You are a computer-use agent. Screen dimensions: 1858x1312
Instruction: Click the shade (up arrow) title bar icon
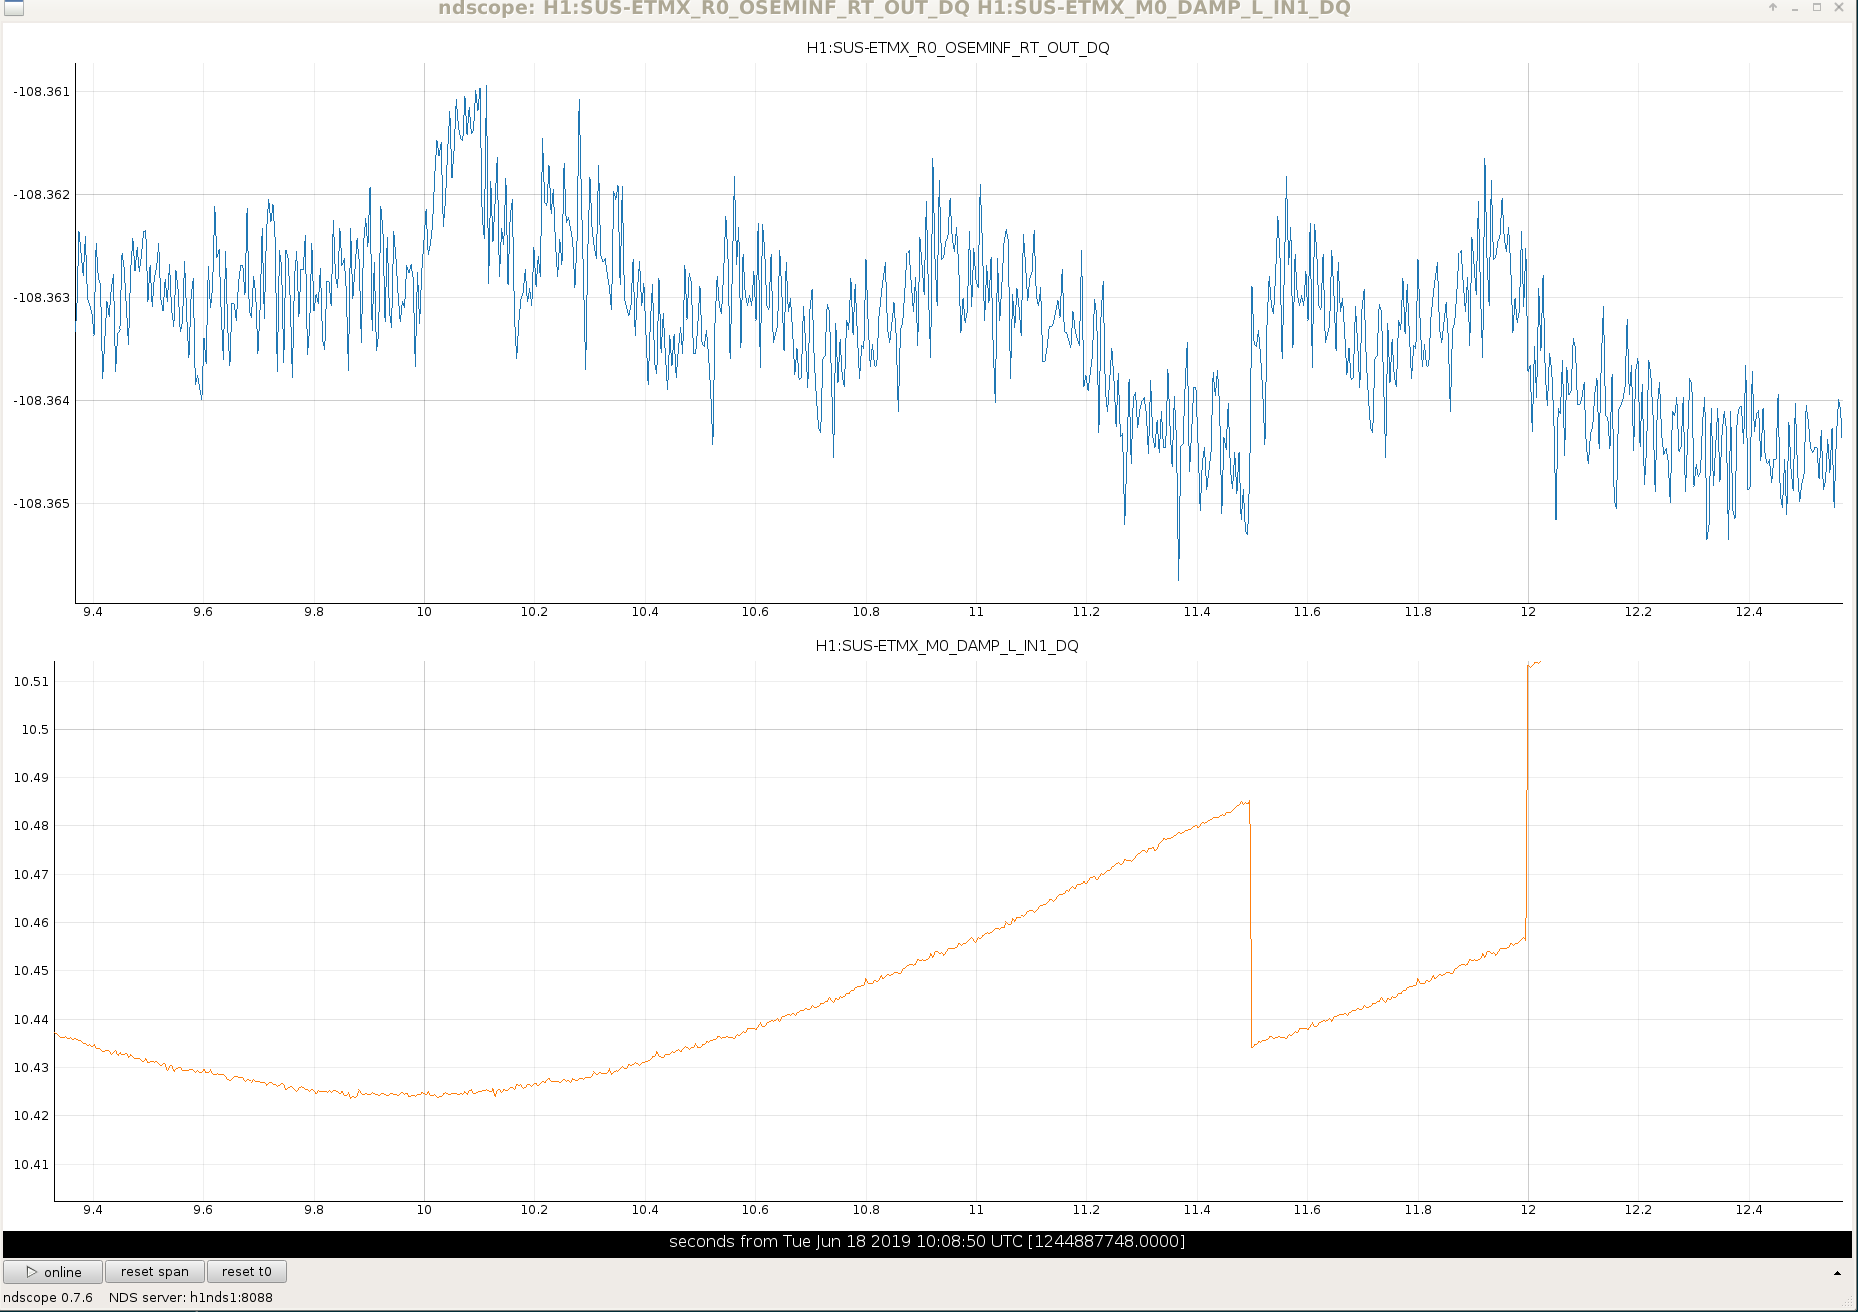pyautogui.click(x=1773, y=7)
